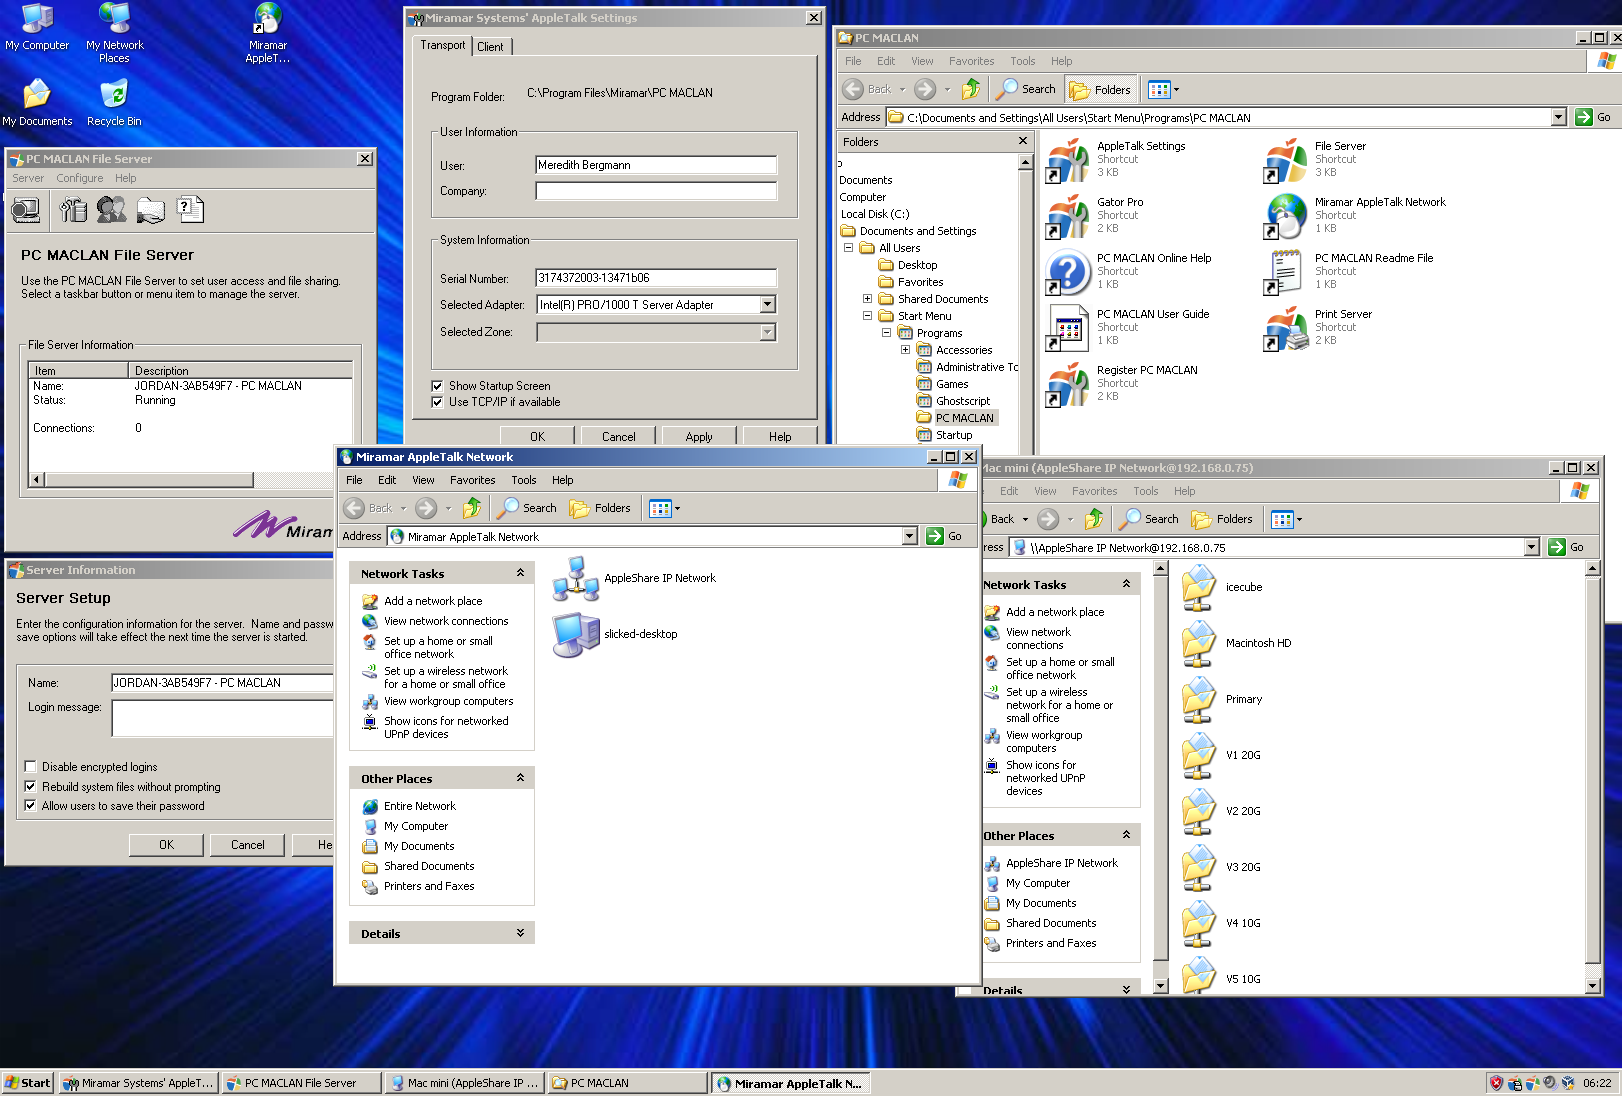Open Tools menu in PC MACLAN window
The height and width of the screenshot is (1096, 1622).
click(x=1022, y=61)
